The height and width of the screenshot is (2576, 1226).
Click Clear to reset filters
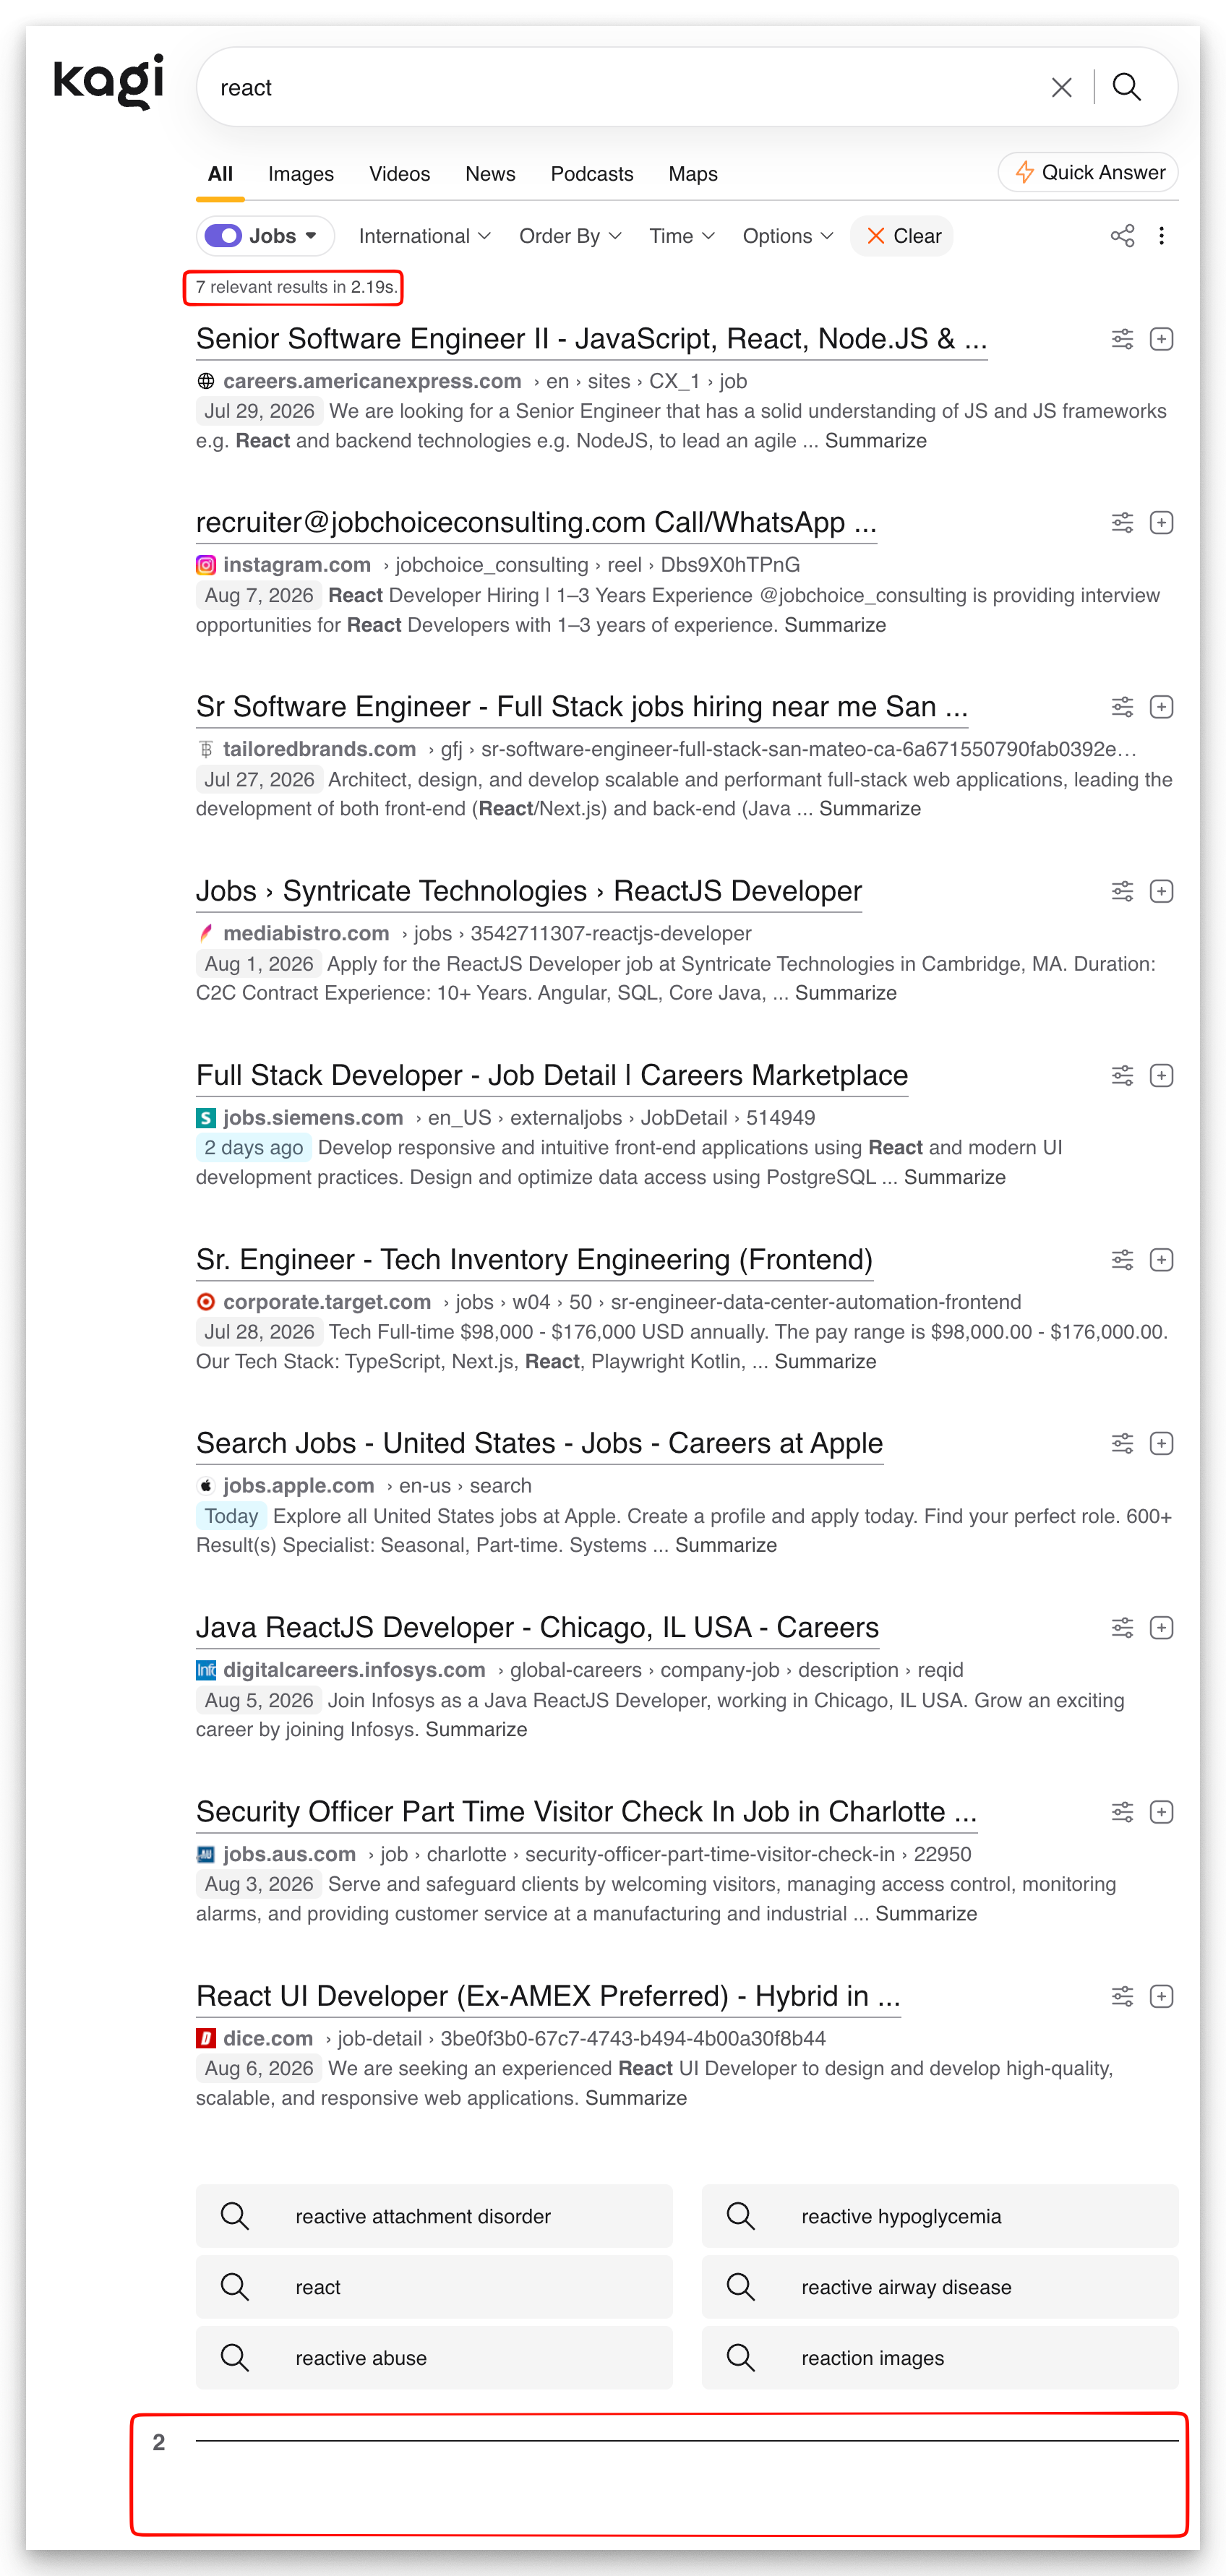pyautogui.click(x=902, y=236)
